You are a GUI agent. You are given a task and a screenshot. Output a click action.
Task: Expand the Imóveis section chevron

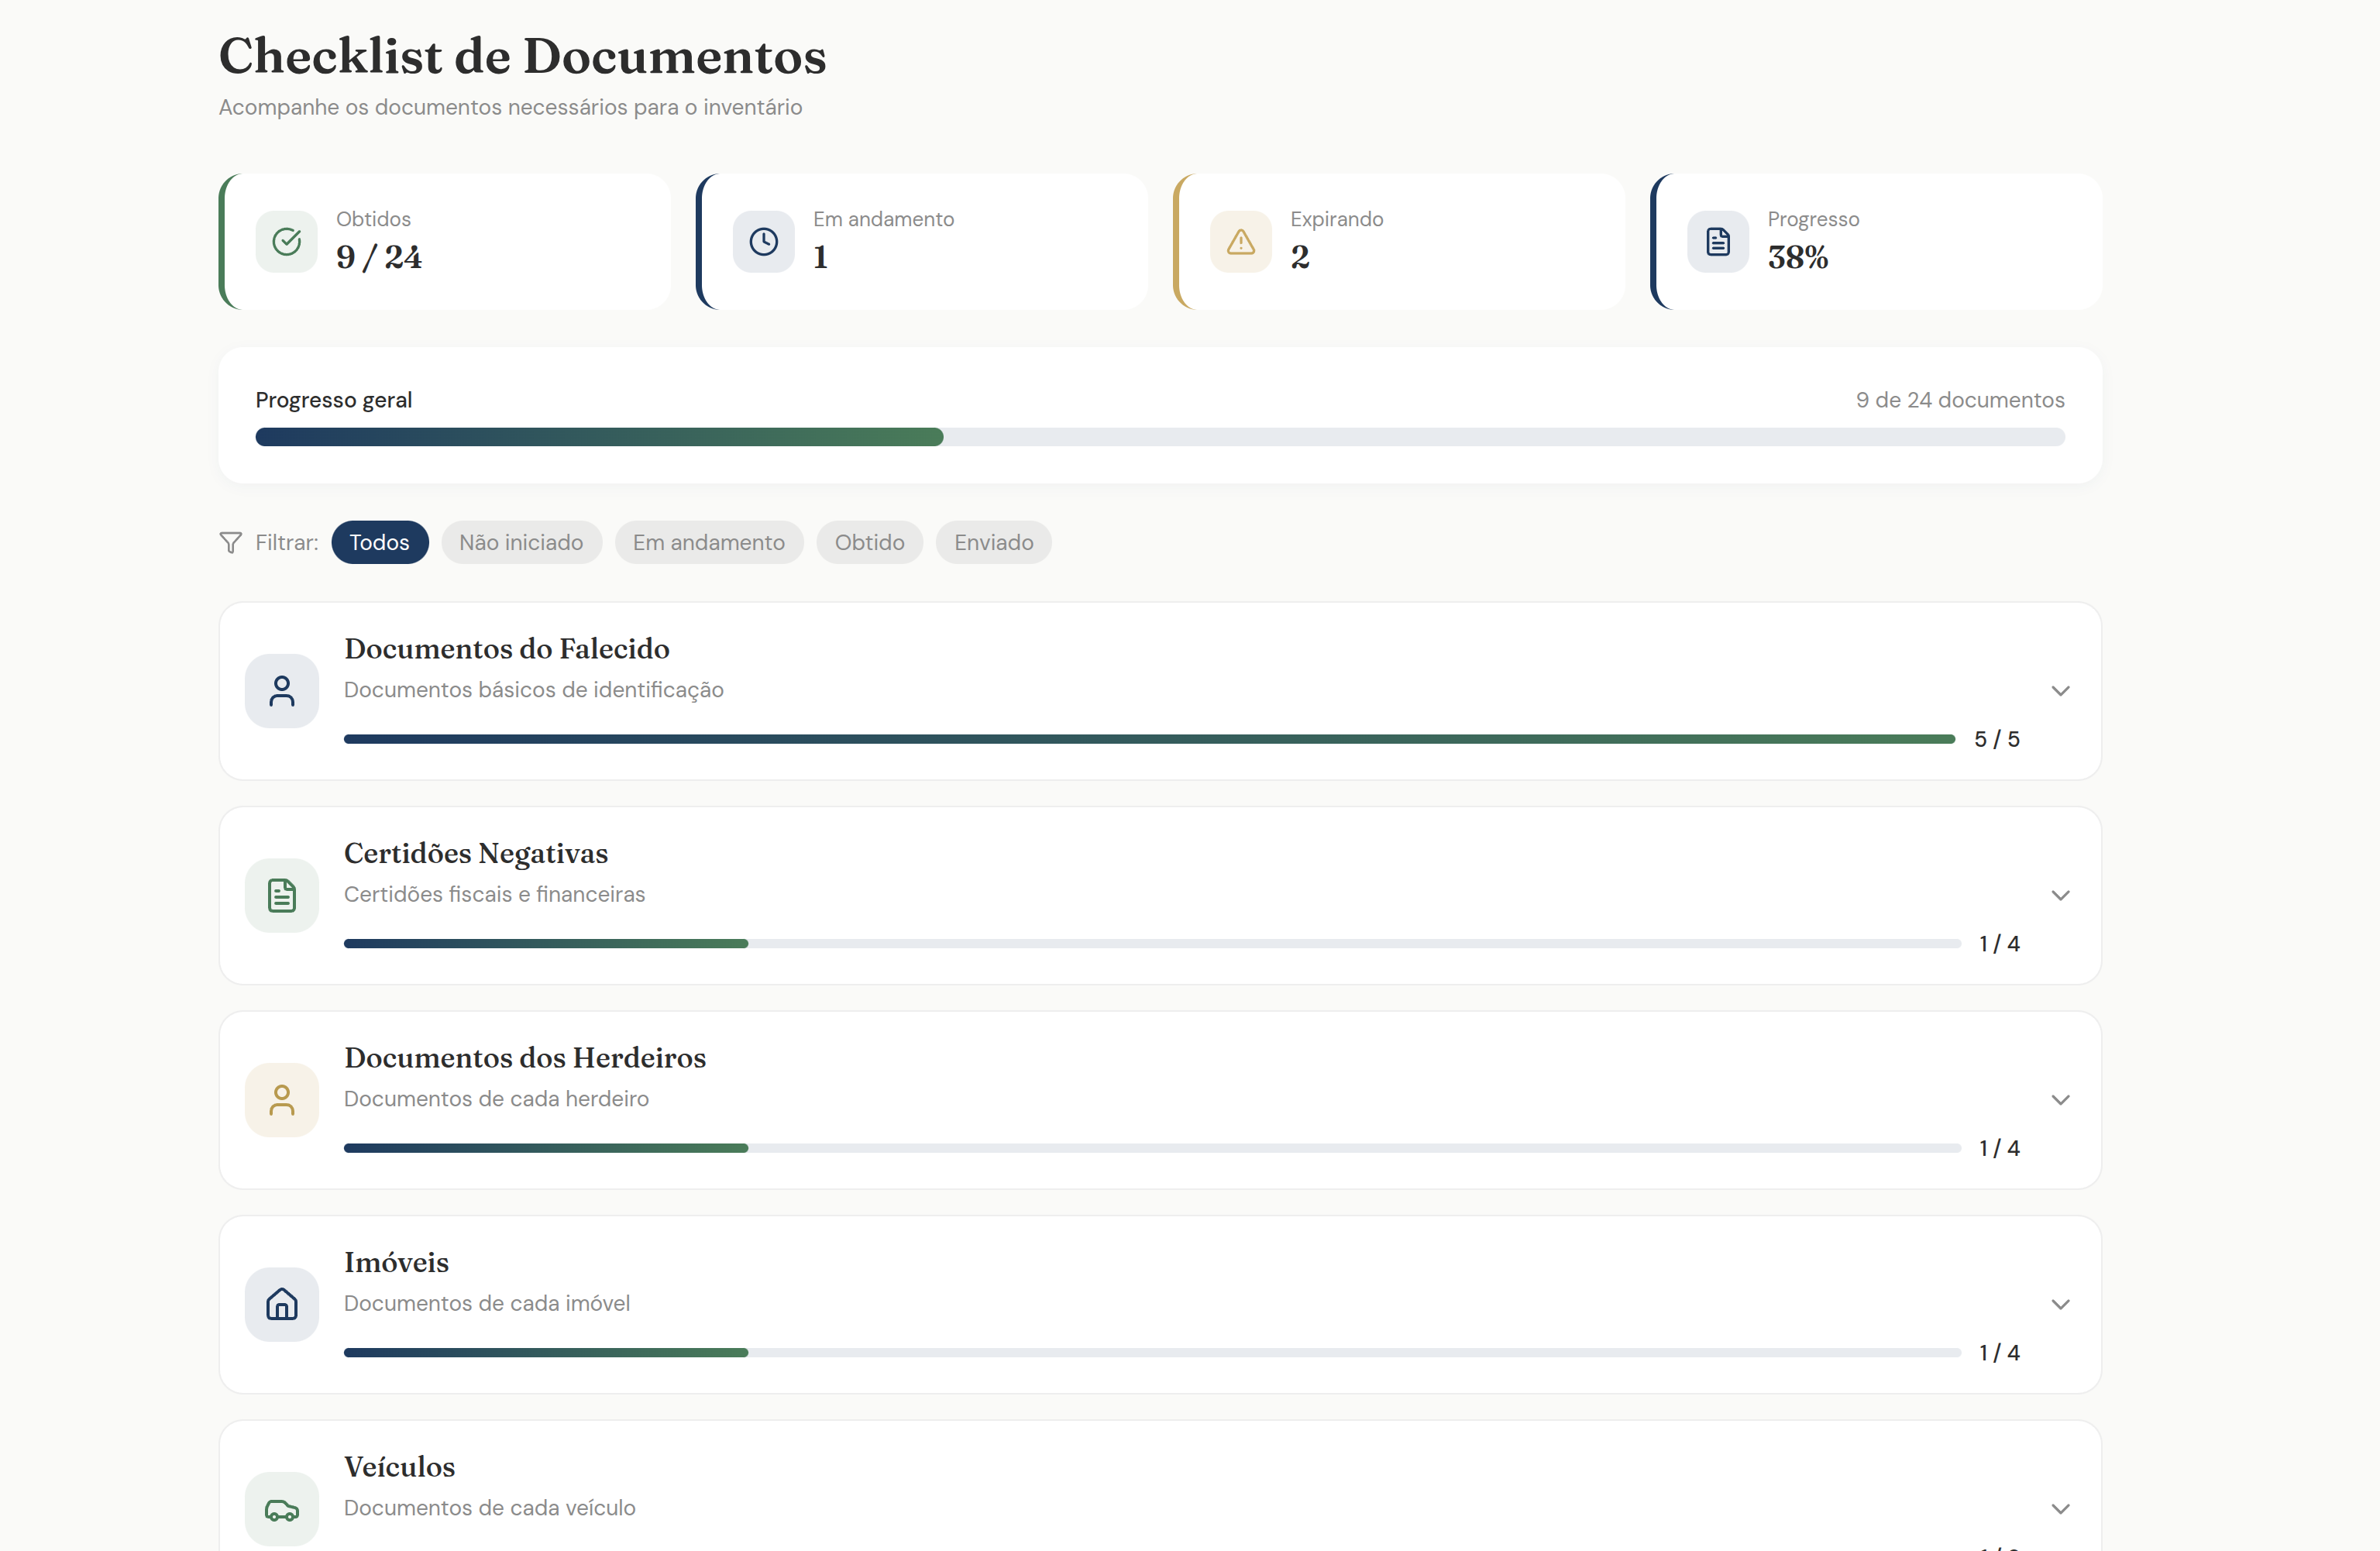(x=2060, y=1304)
